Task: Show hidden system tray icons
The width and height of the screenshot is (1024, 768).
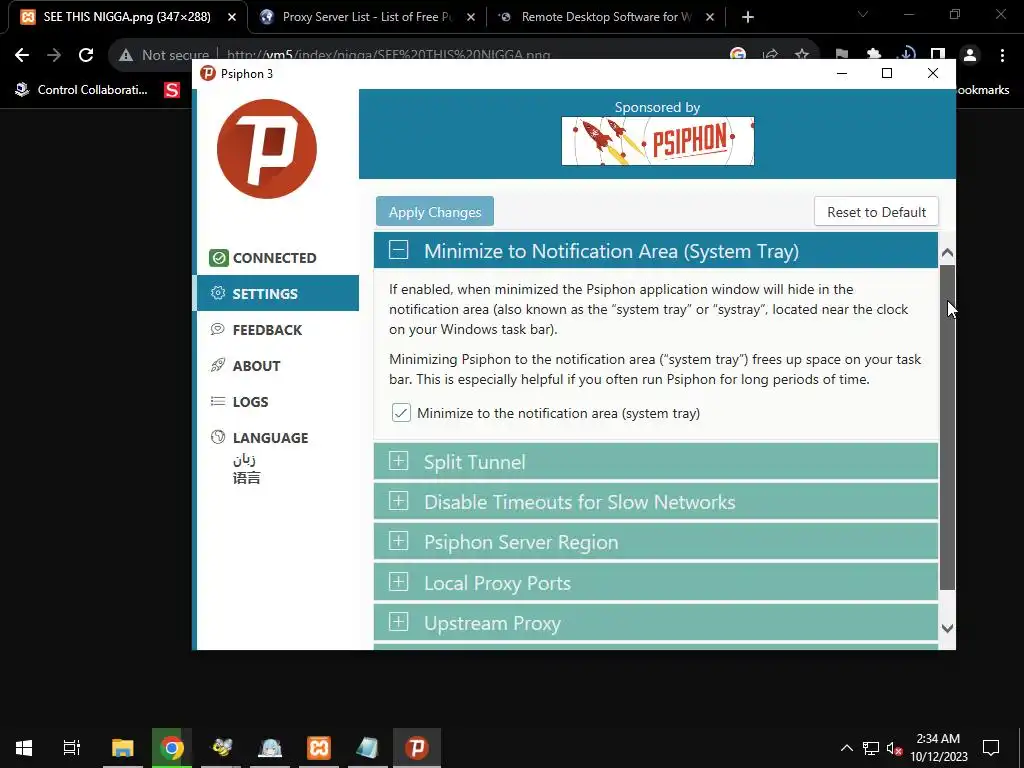Action: 846,748
